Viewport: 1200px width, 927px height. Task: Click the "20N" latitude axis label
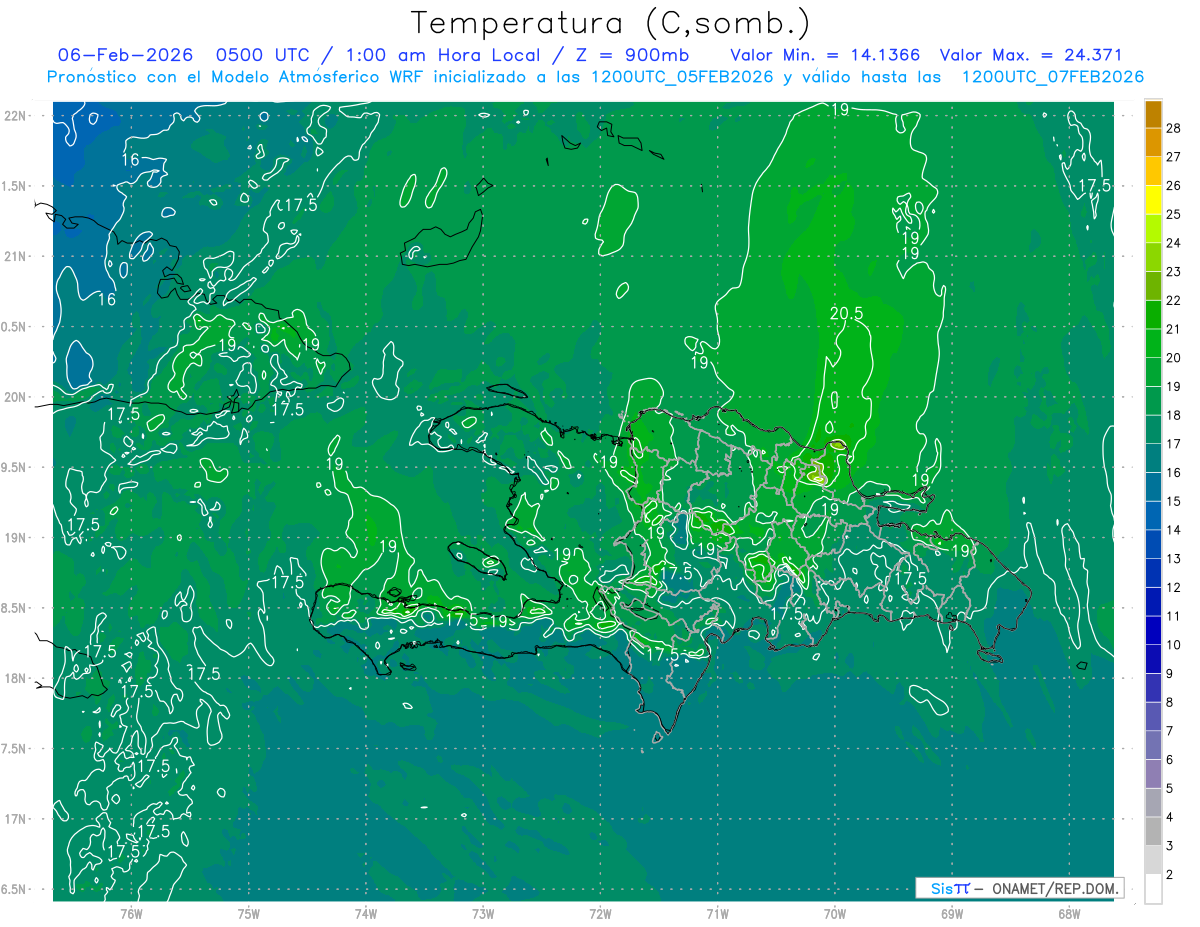coord(17,397)
